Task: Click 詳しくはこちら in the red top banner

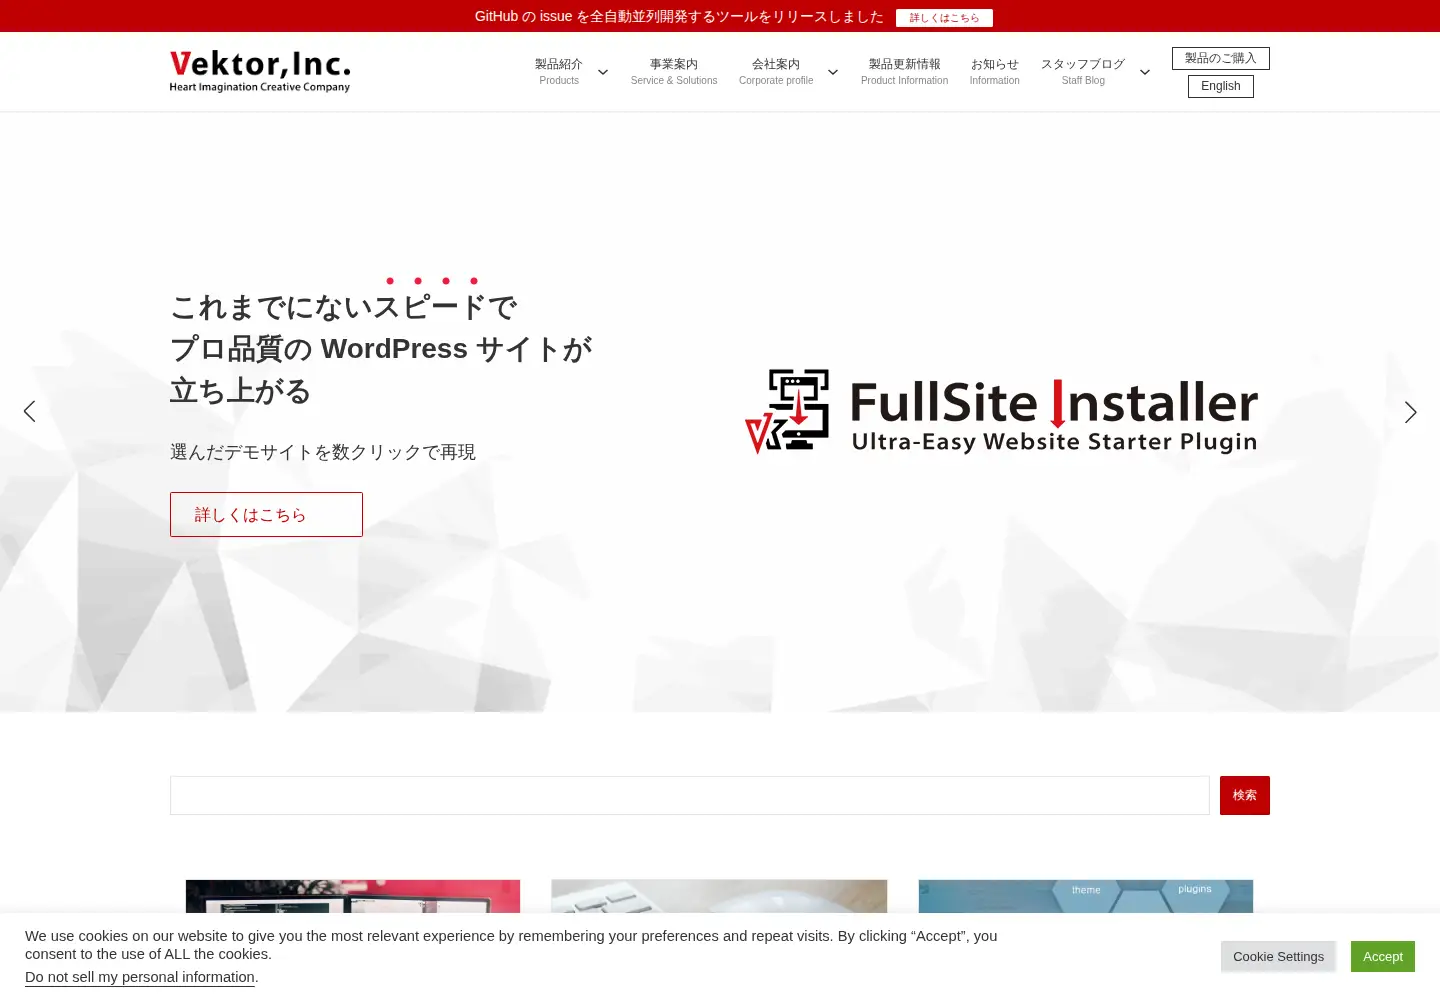Action: click(x=944, y=17)
